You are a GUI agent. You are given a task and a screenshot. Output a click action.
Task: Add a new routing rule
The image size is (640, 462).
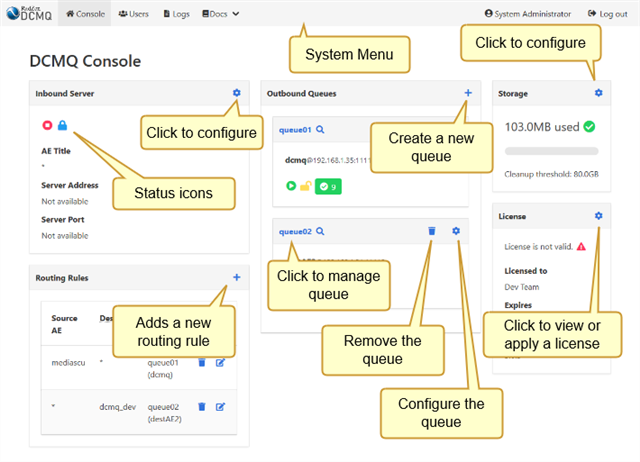point(236,277)
